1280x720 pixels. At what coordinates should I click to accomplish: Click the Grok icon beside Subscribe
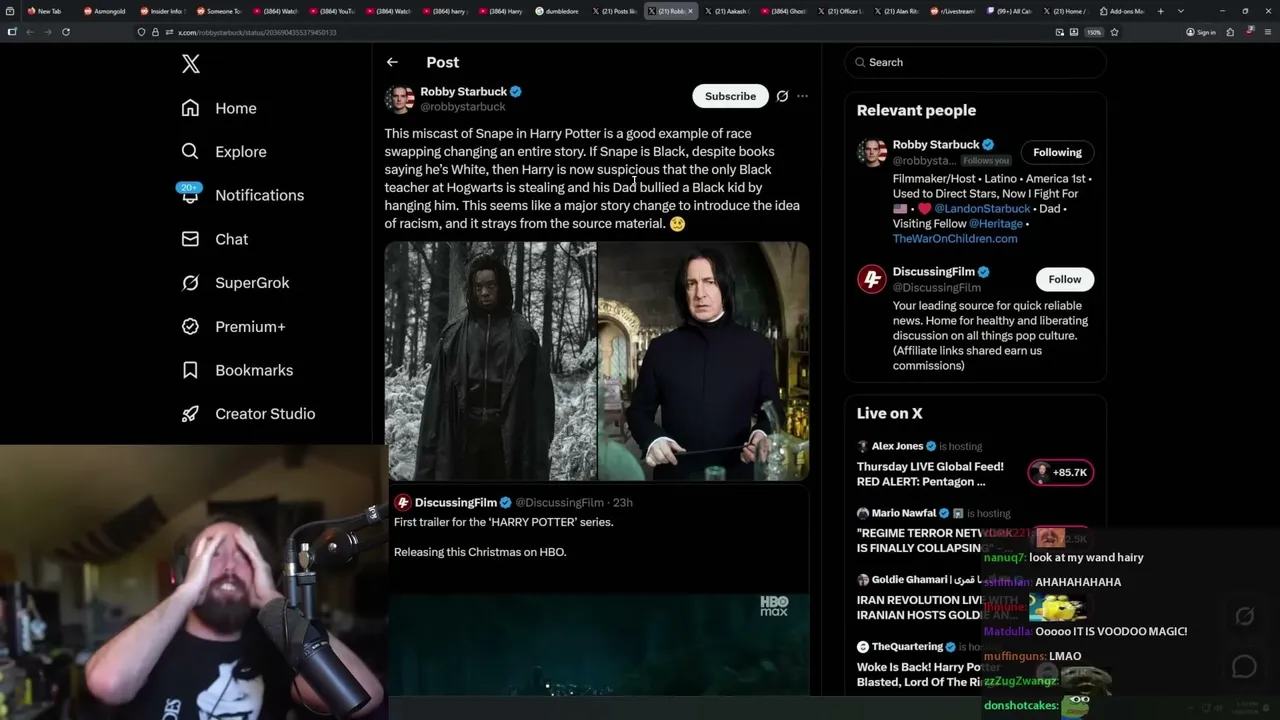tap(782, 96)
